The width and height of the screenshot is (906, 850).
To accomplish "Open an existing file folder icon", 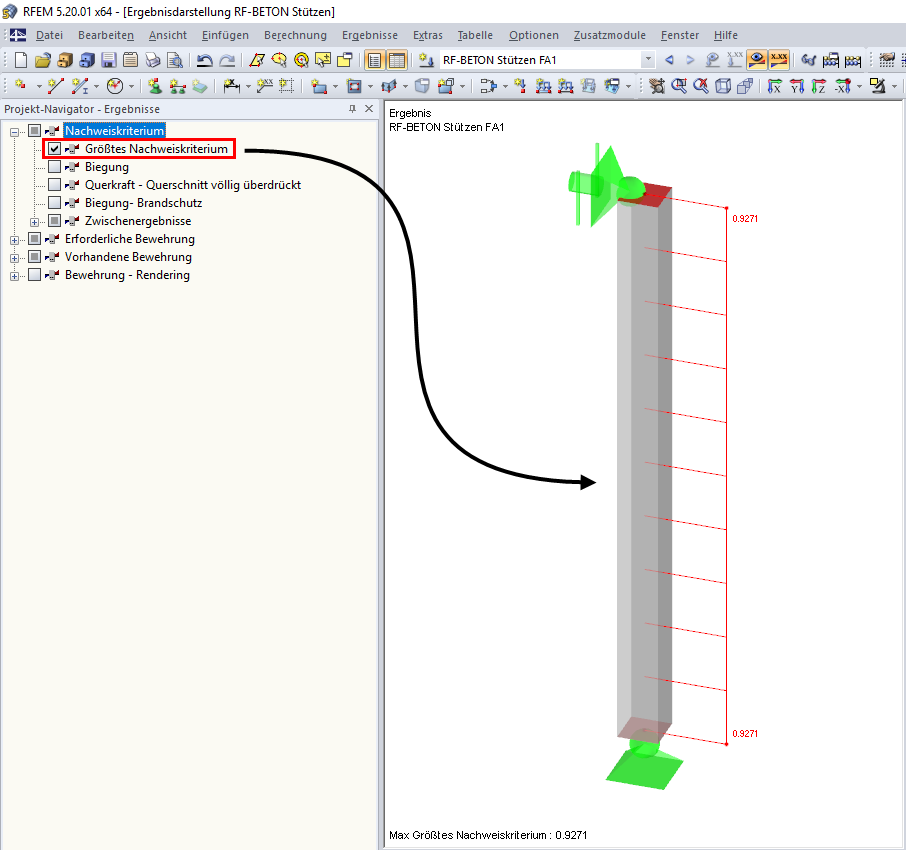I will coord(43,60).
